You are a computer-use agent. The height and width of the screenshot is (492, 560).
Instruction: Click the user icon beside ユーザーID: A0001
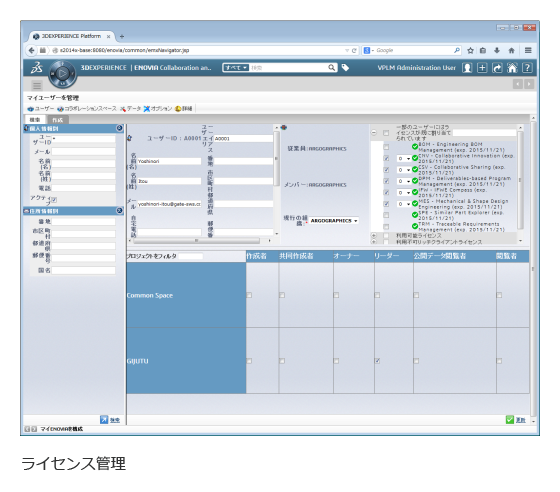pyautogui.click(x=130, y=138)
